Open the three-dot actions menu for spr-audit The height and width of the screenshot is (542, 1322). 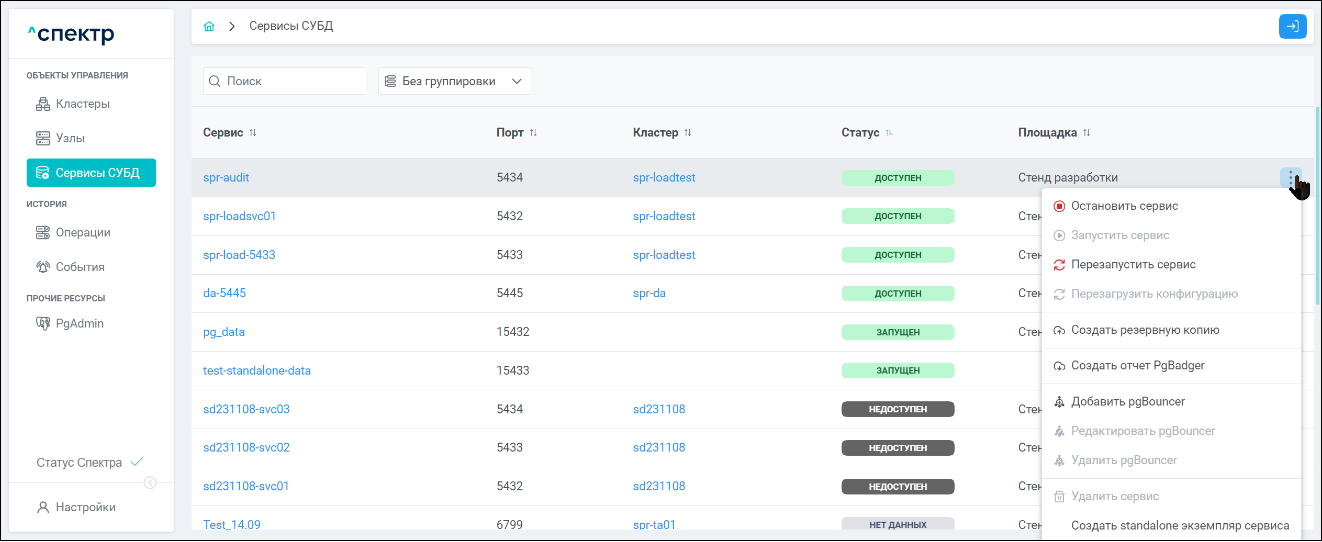[1291, 178]
